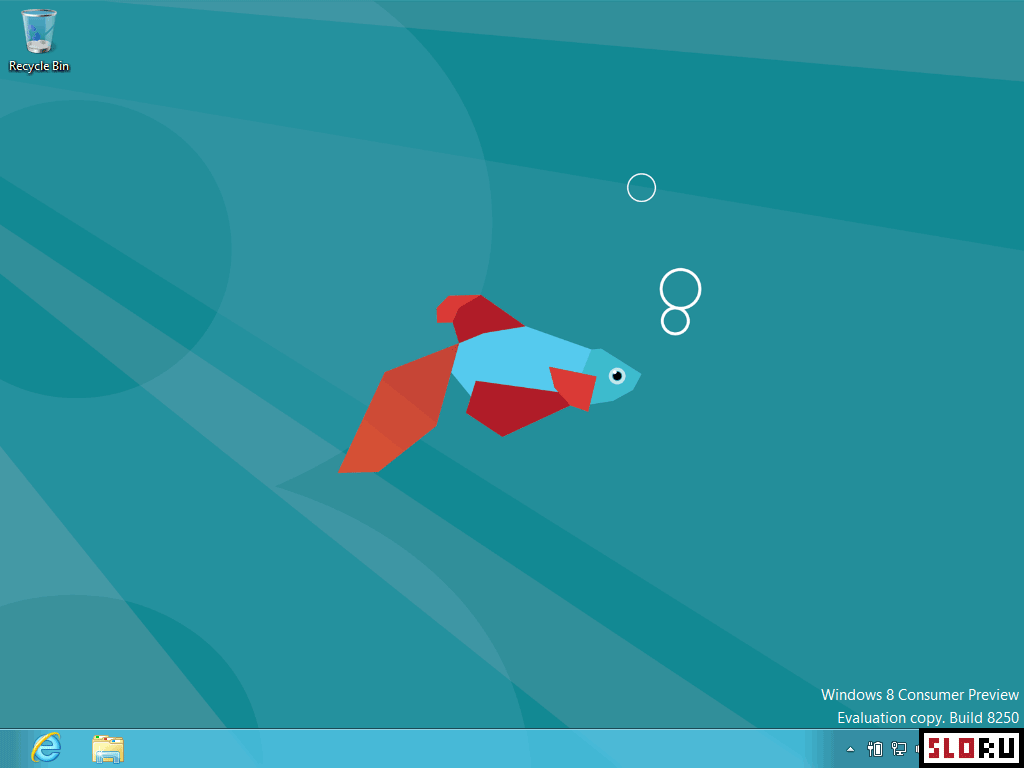Click the small topmost wallpaper bubble

tap(641, 187)
